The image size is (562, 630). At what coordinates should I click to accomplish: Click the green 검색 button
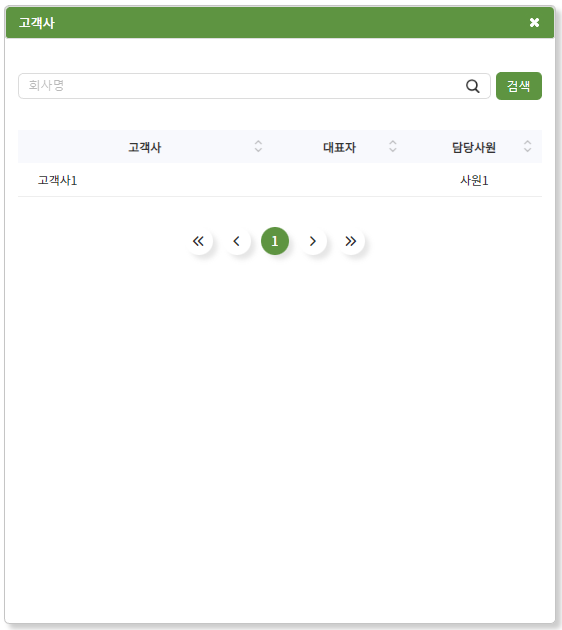coord(519,86)
